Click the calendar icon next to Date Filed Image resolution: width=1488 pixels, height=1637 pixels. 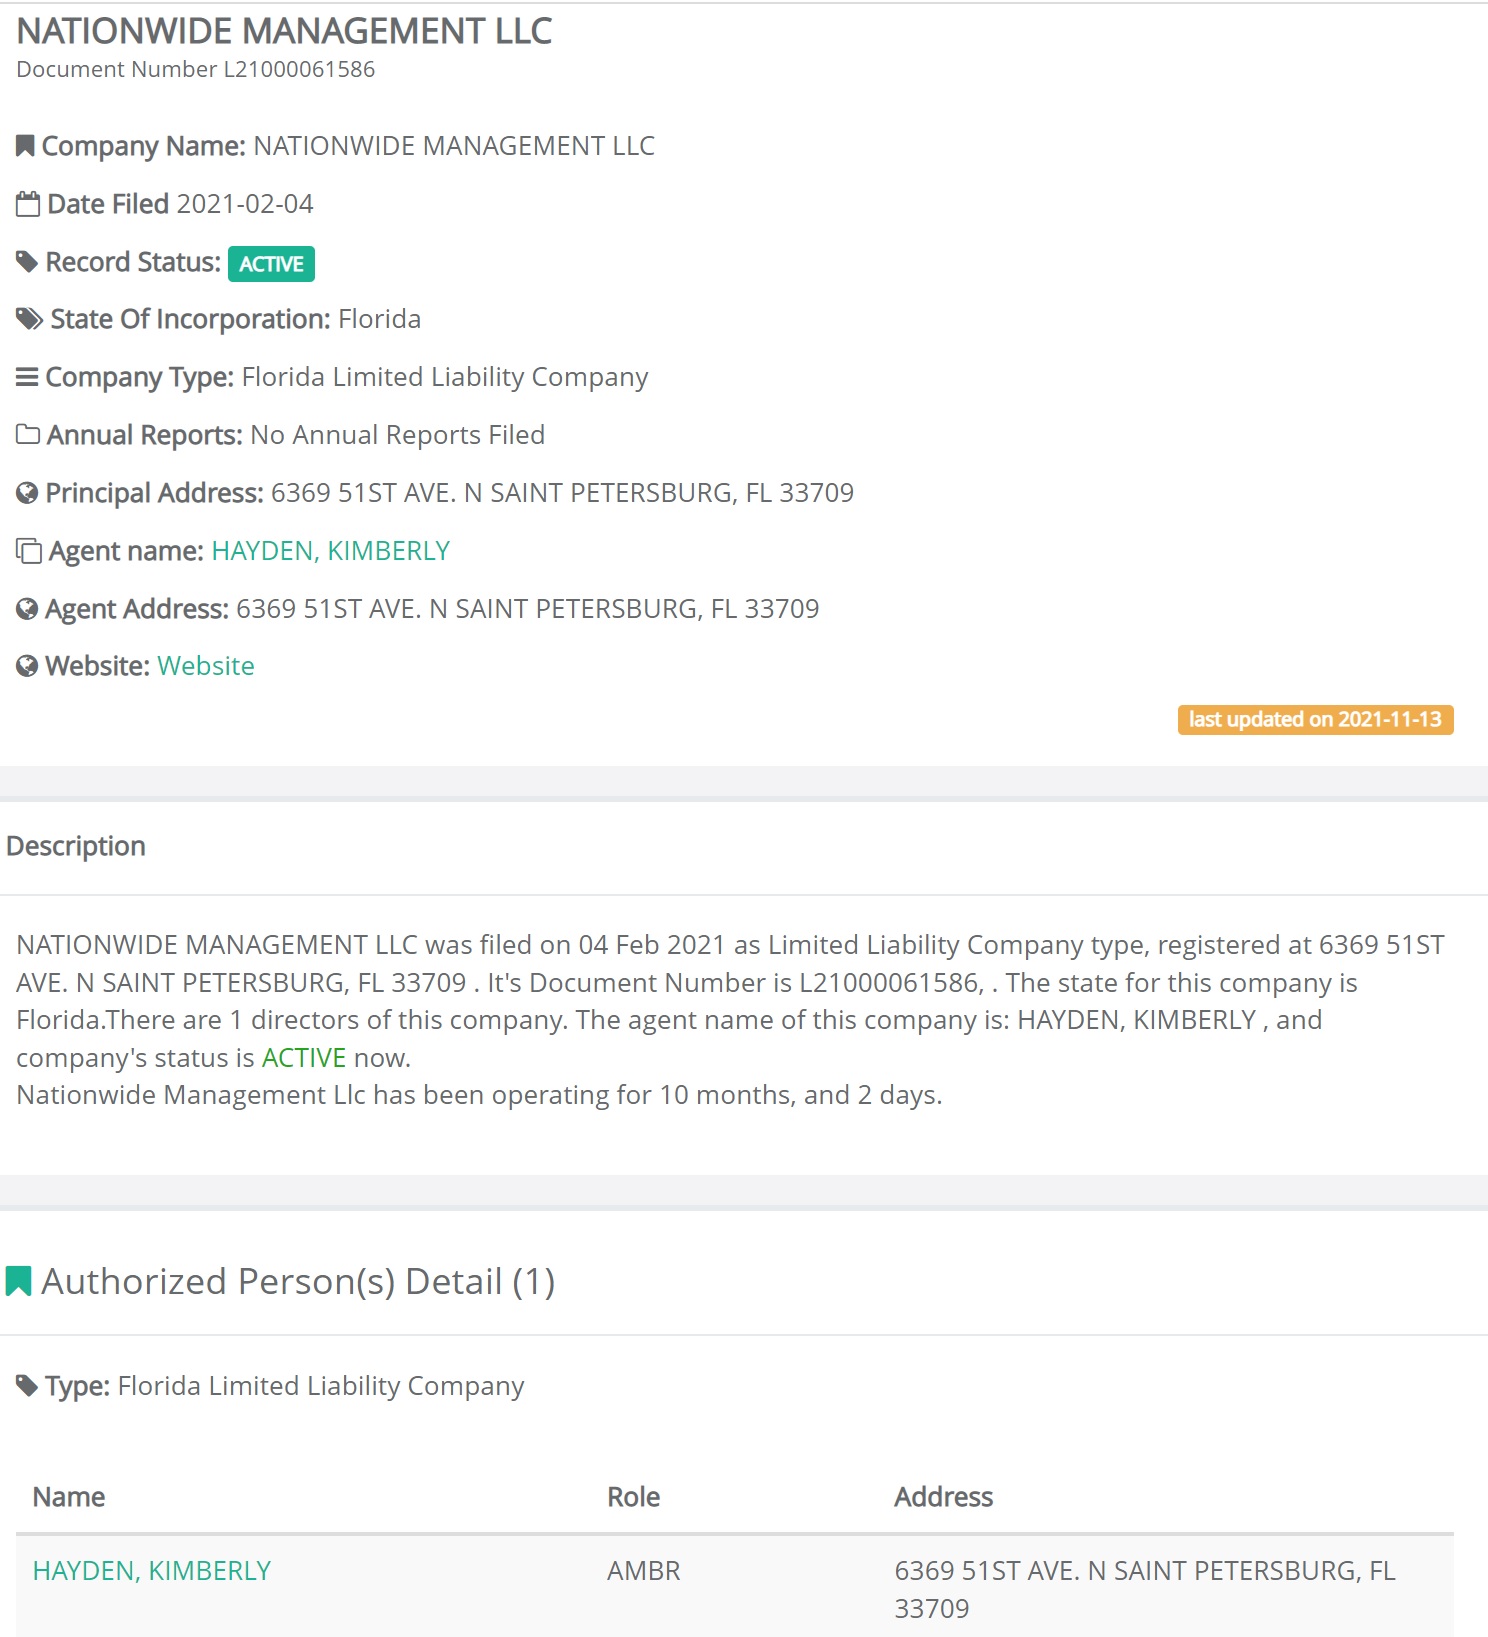pyautogui.click(x=28, y=204)
